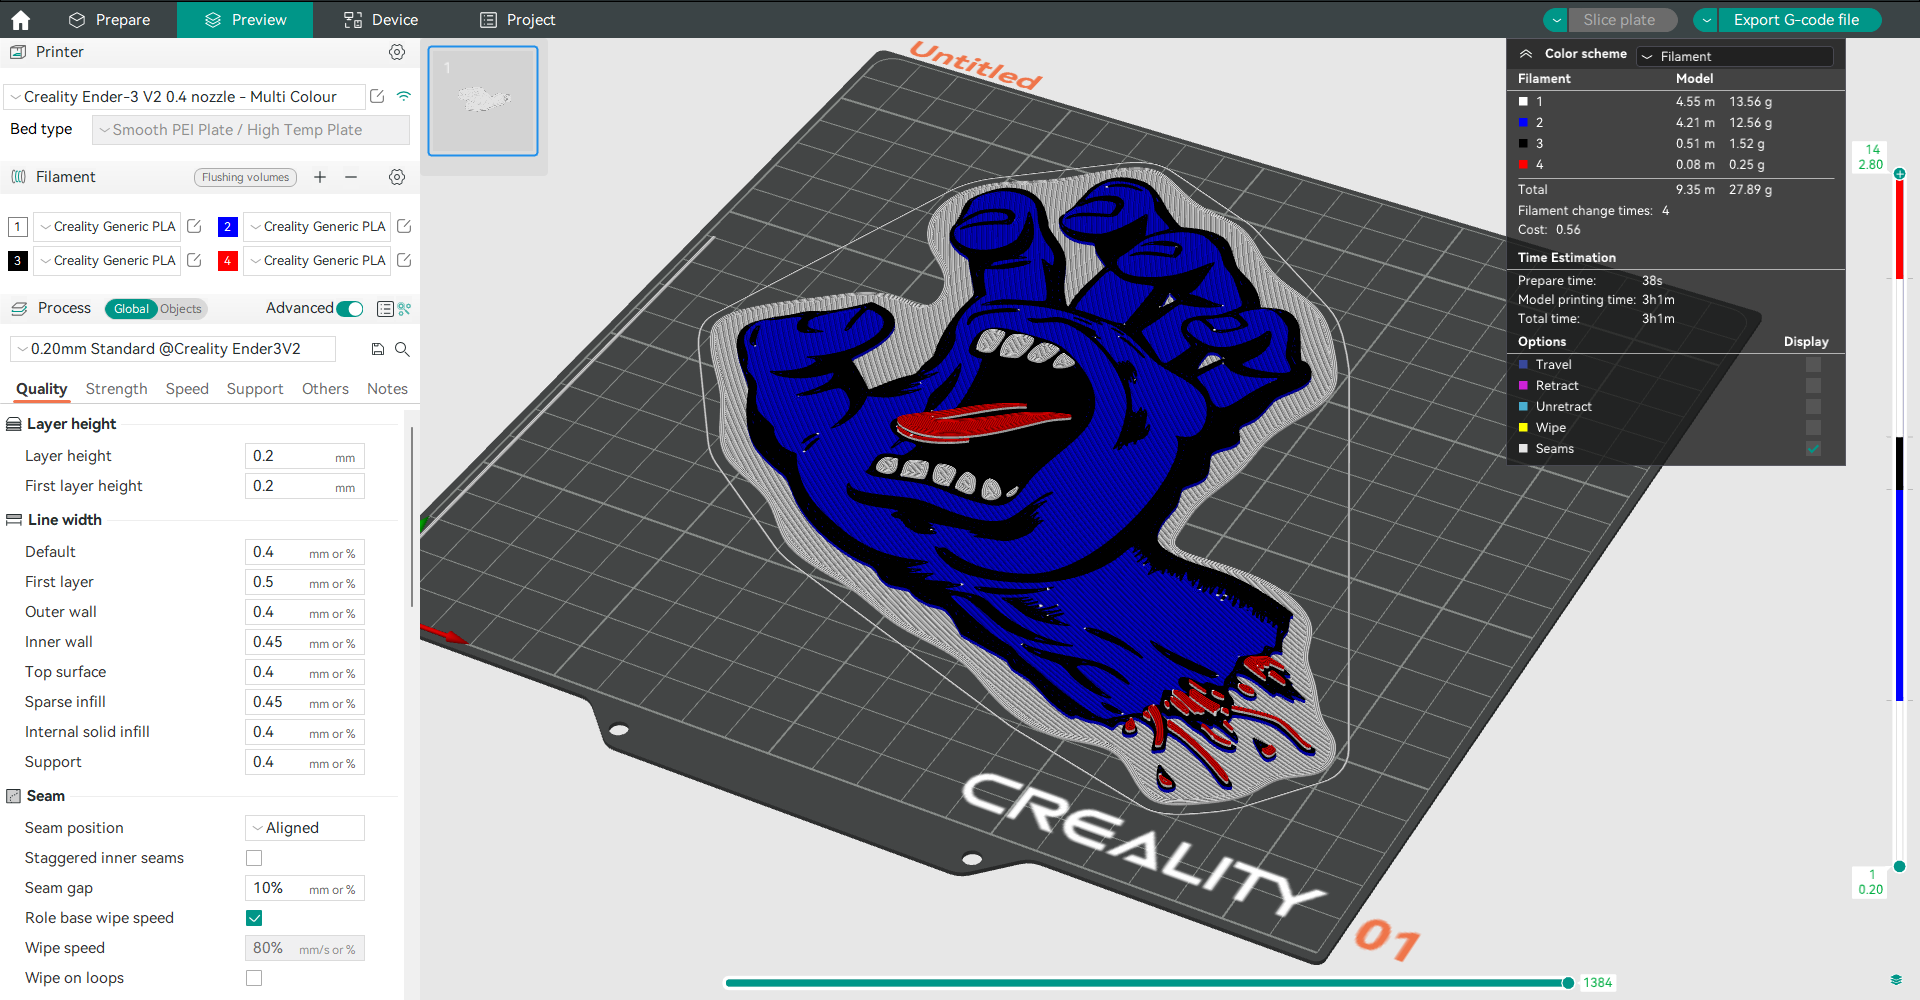Click the horizontal move slider handle
Viewport: 1920px width, 1000px height.
click(1568, 983)
